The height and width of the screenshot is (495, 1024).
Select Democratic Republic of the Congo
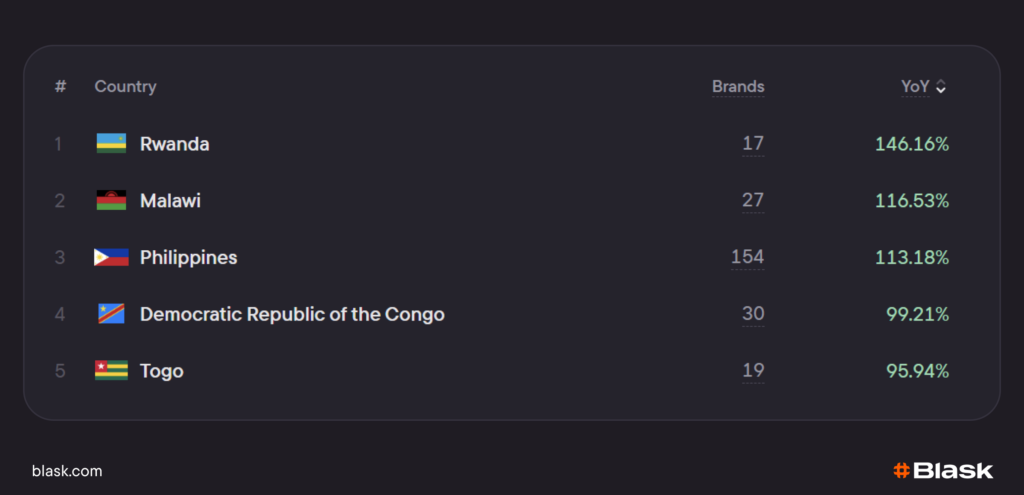tap(292, 314)
